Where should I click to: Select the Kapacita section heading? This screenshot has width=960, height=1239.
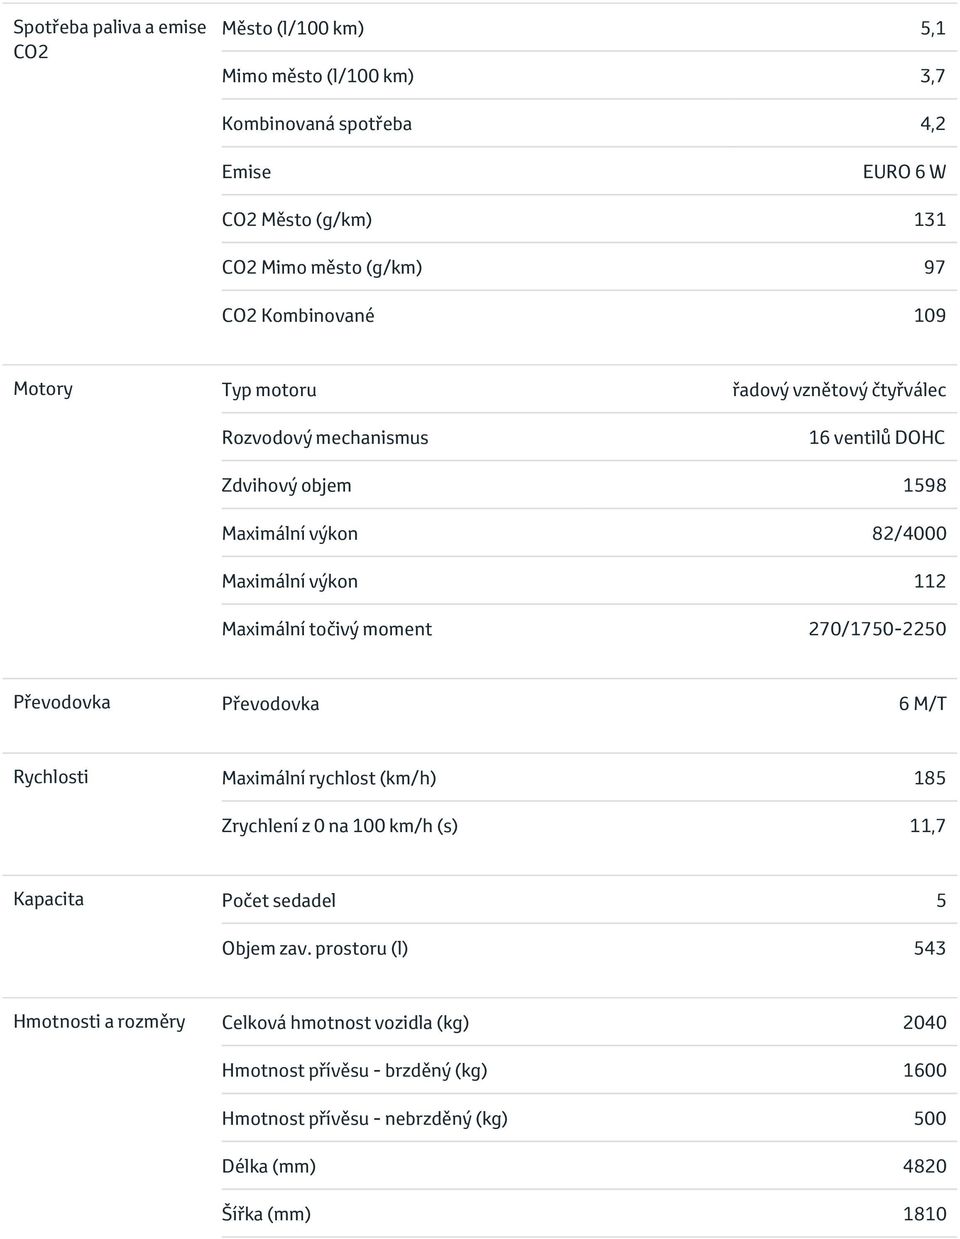tap(49, 899)
